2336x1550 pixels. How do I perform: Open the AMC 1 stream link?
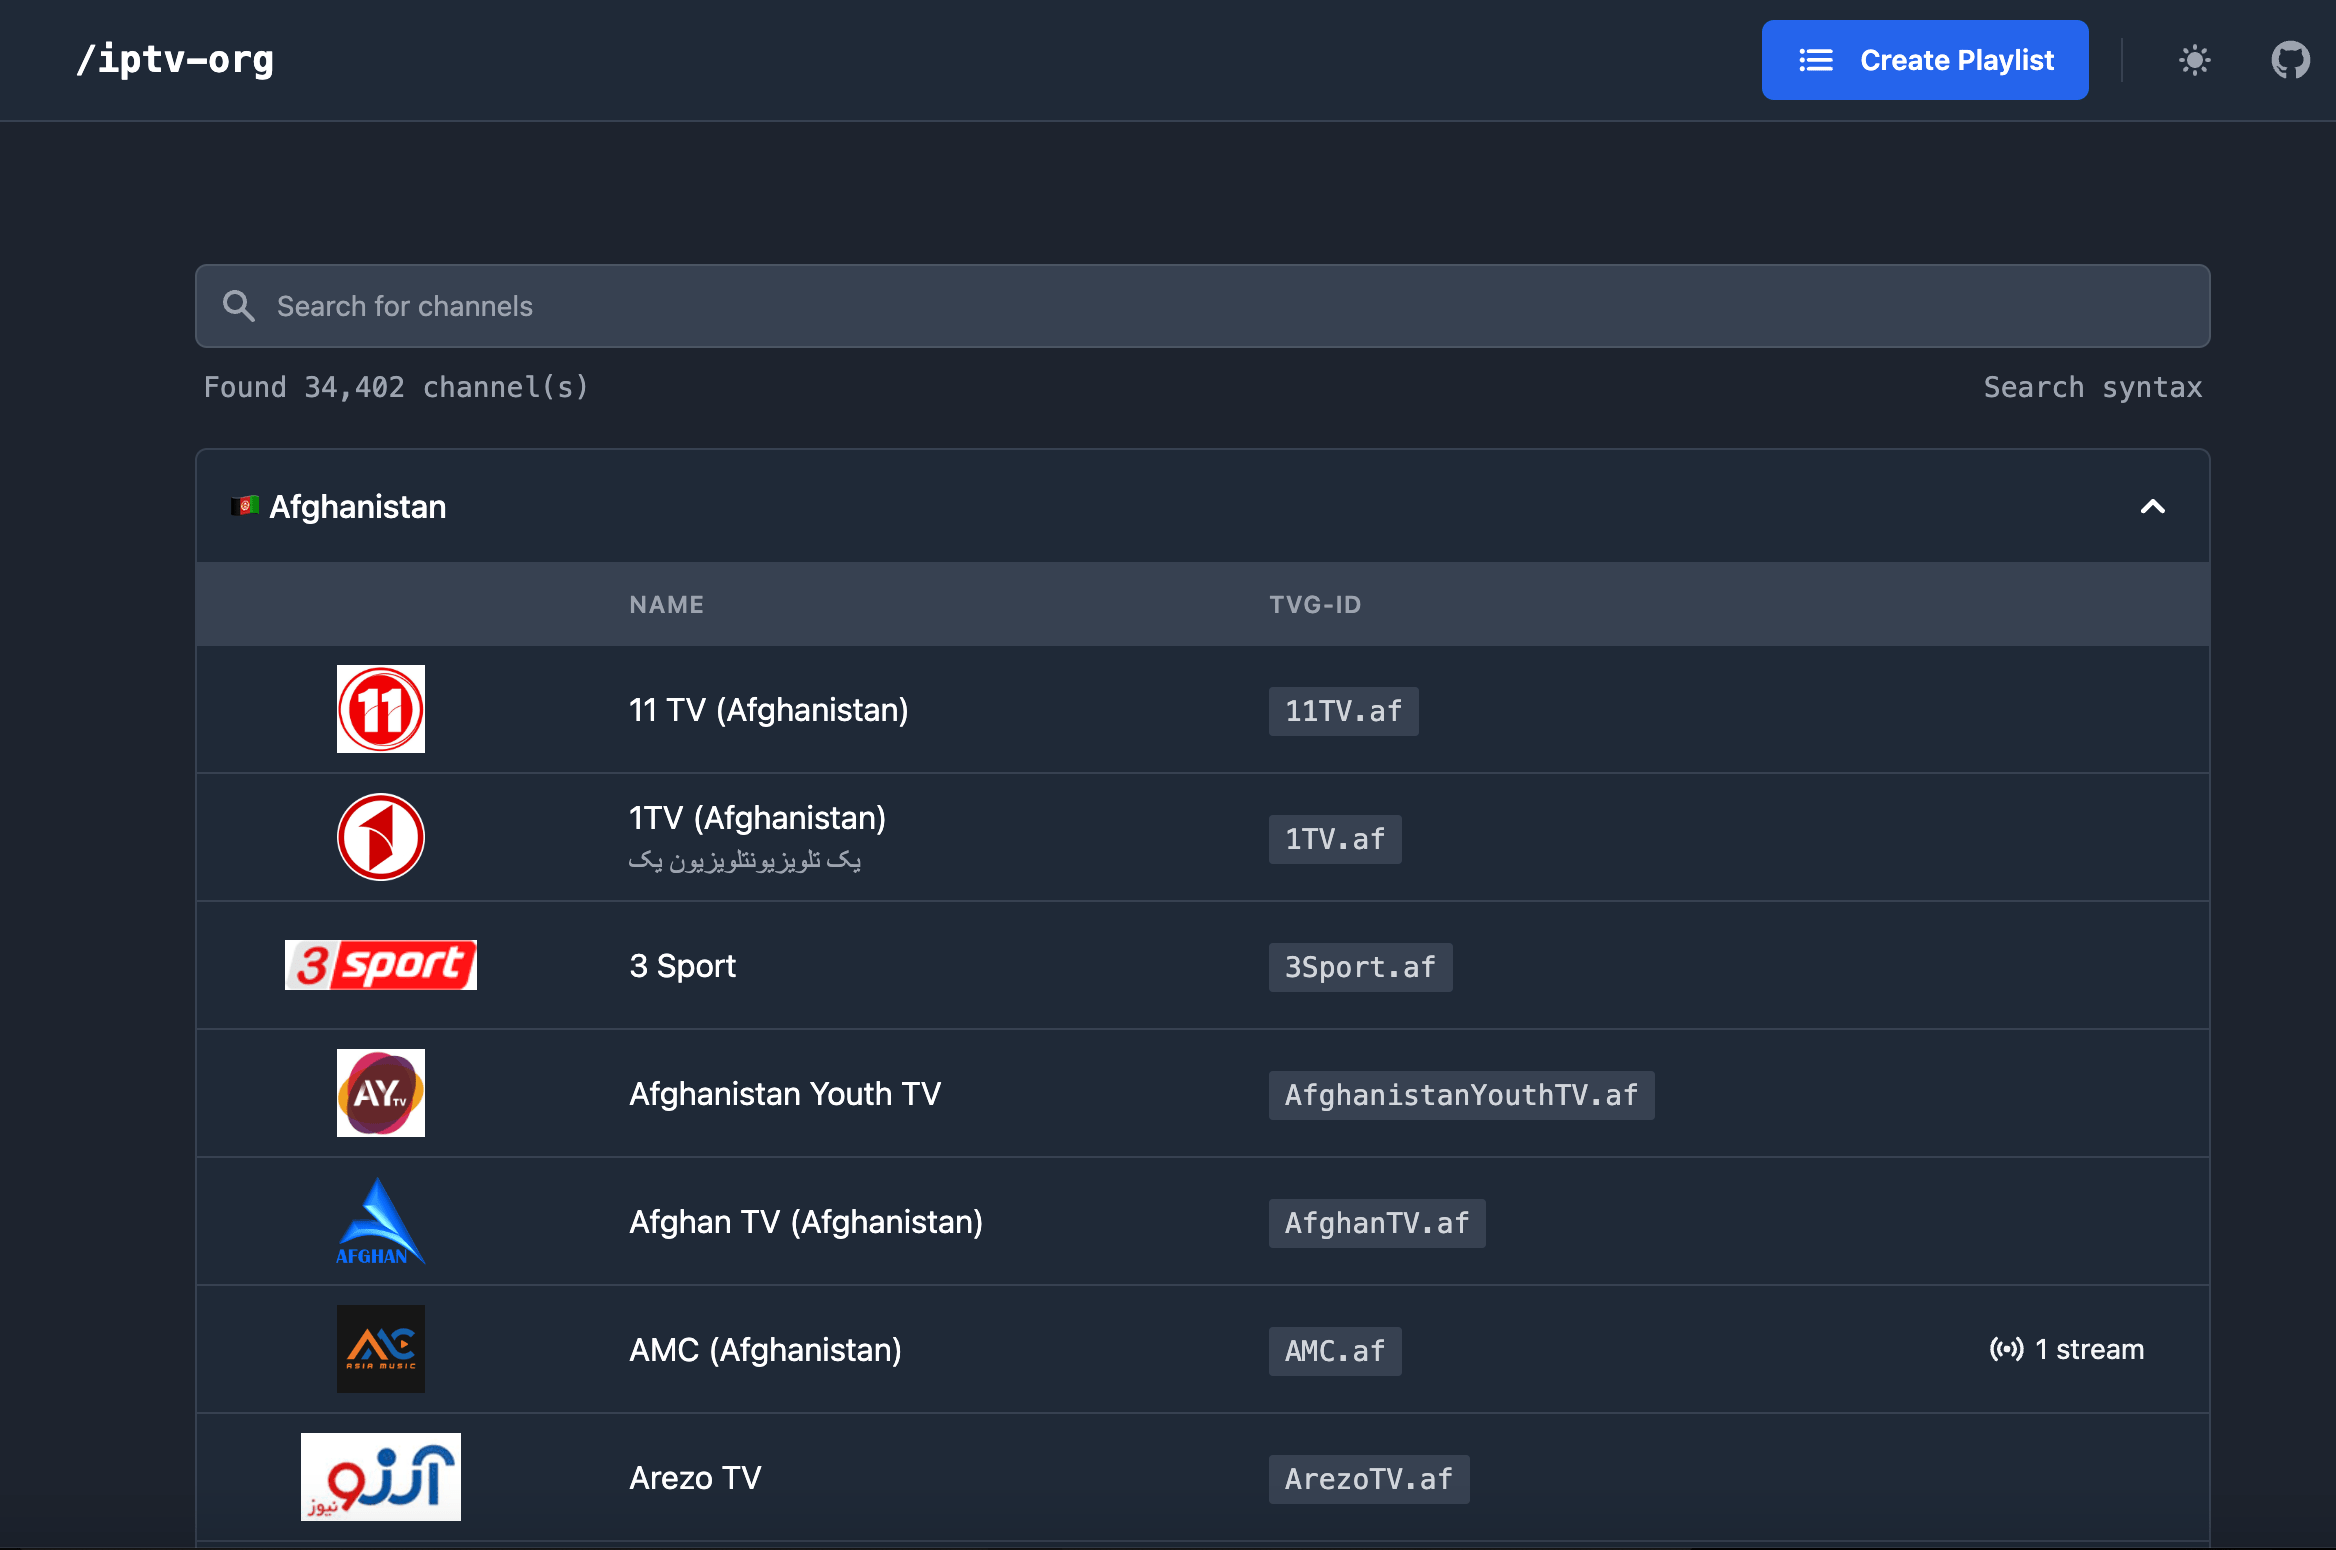point(2067,1350)
